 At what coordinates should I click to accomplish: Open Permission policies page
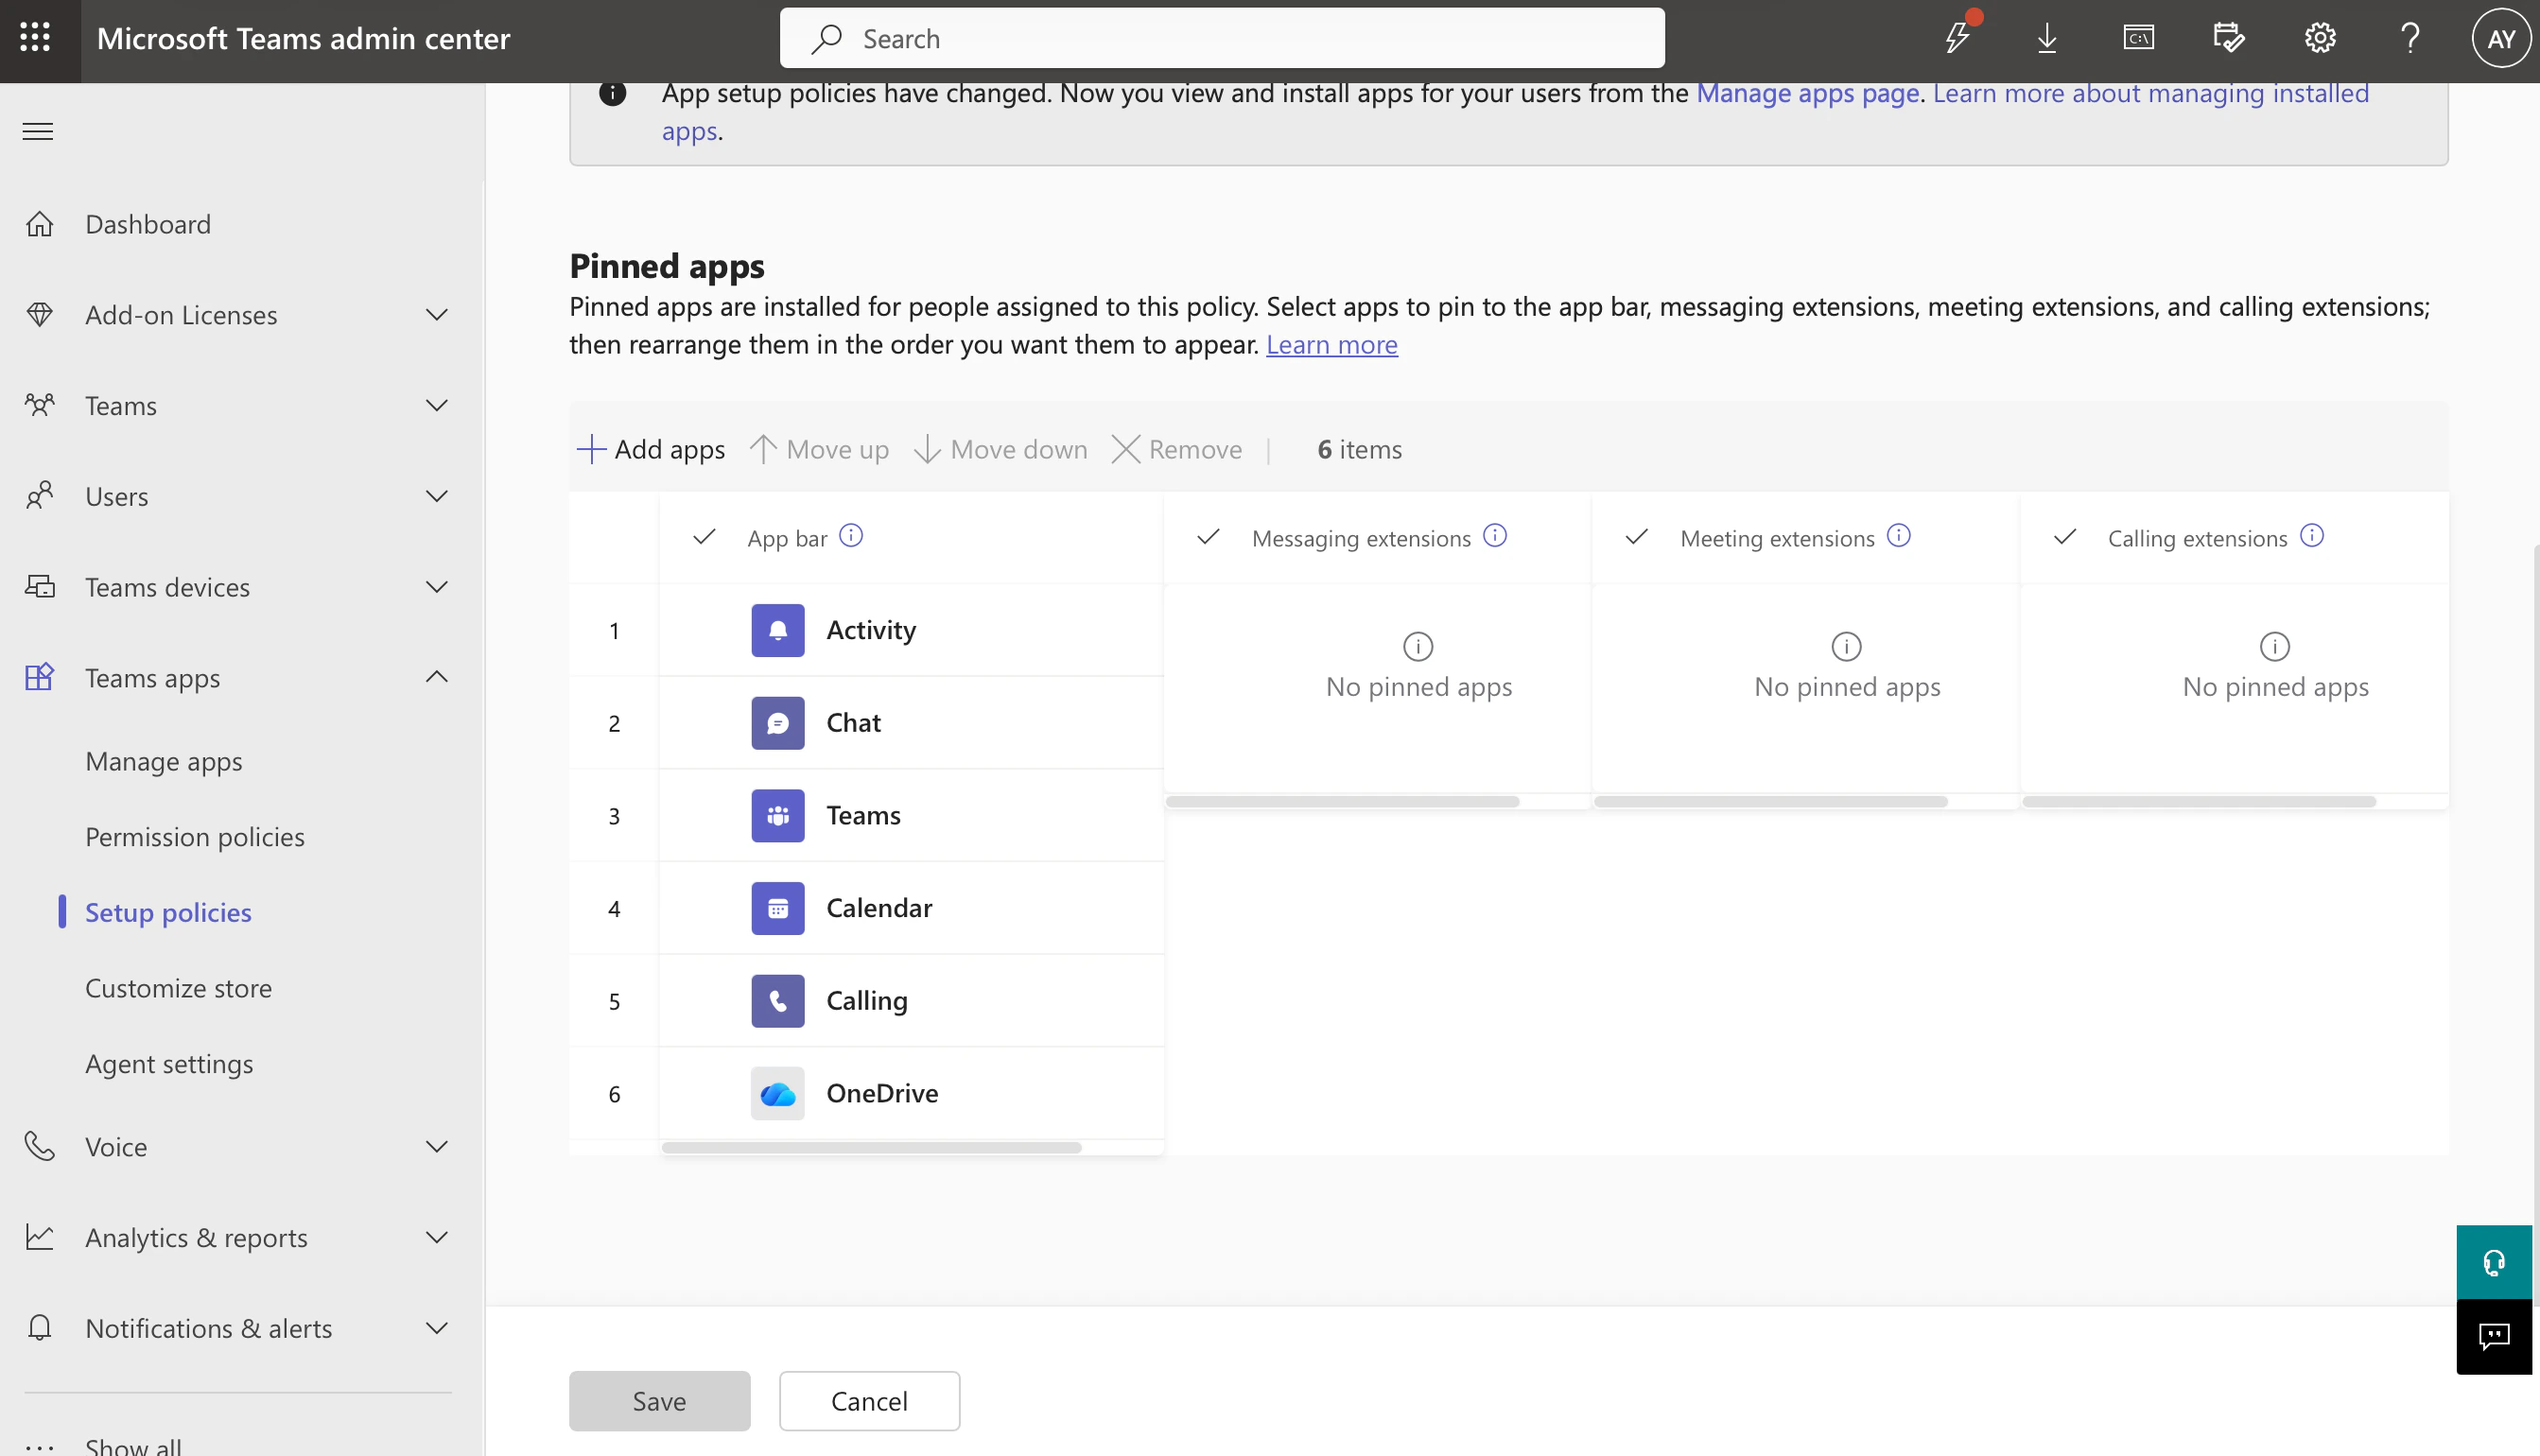(195, 837)
